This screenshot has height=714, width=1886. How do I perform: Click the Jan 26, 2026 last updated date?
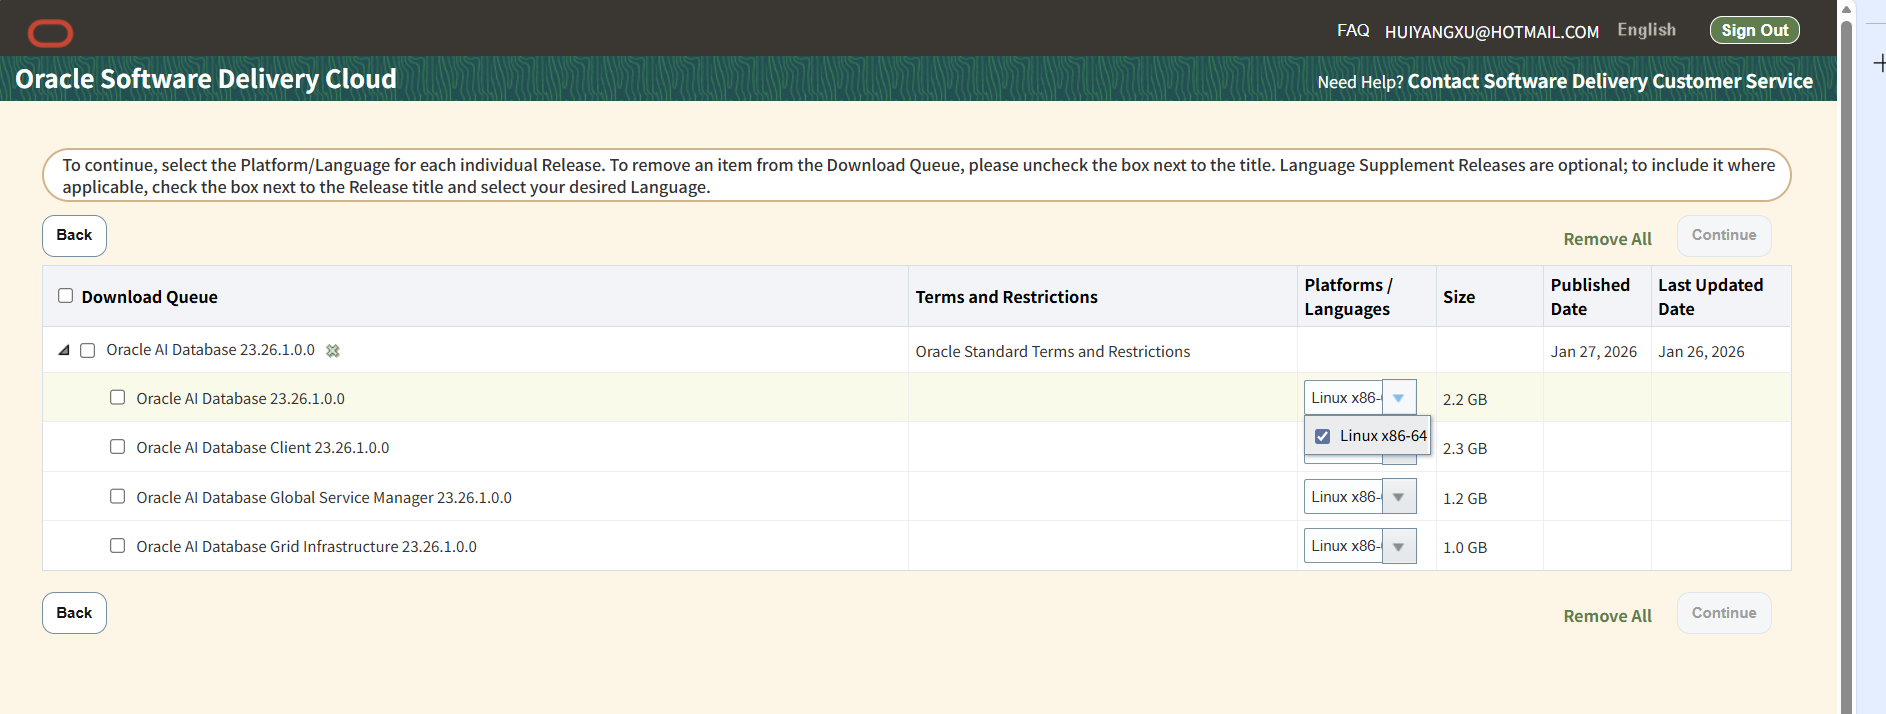[1701, 352]
